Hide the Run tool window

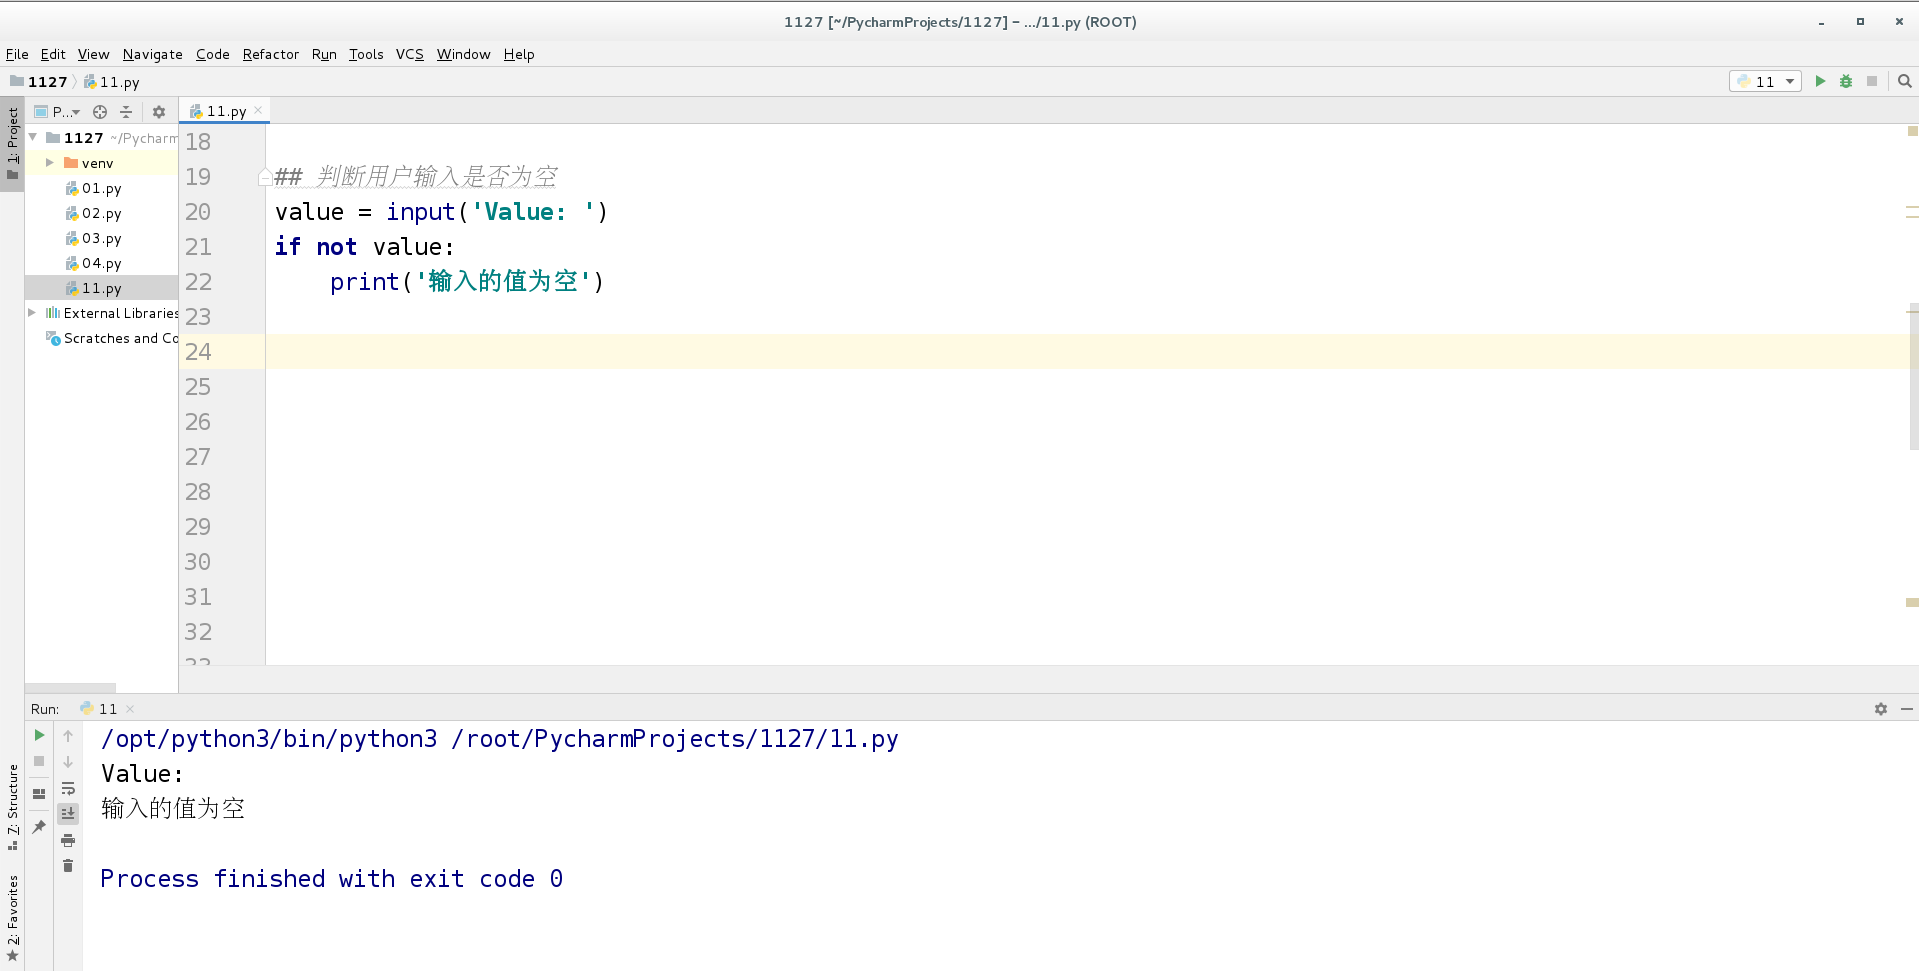pos(1907,708)
